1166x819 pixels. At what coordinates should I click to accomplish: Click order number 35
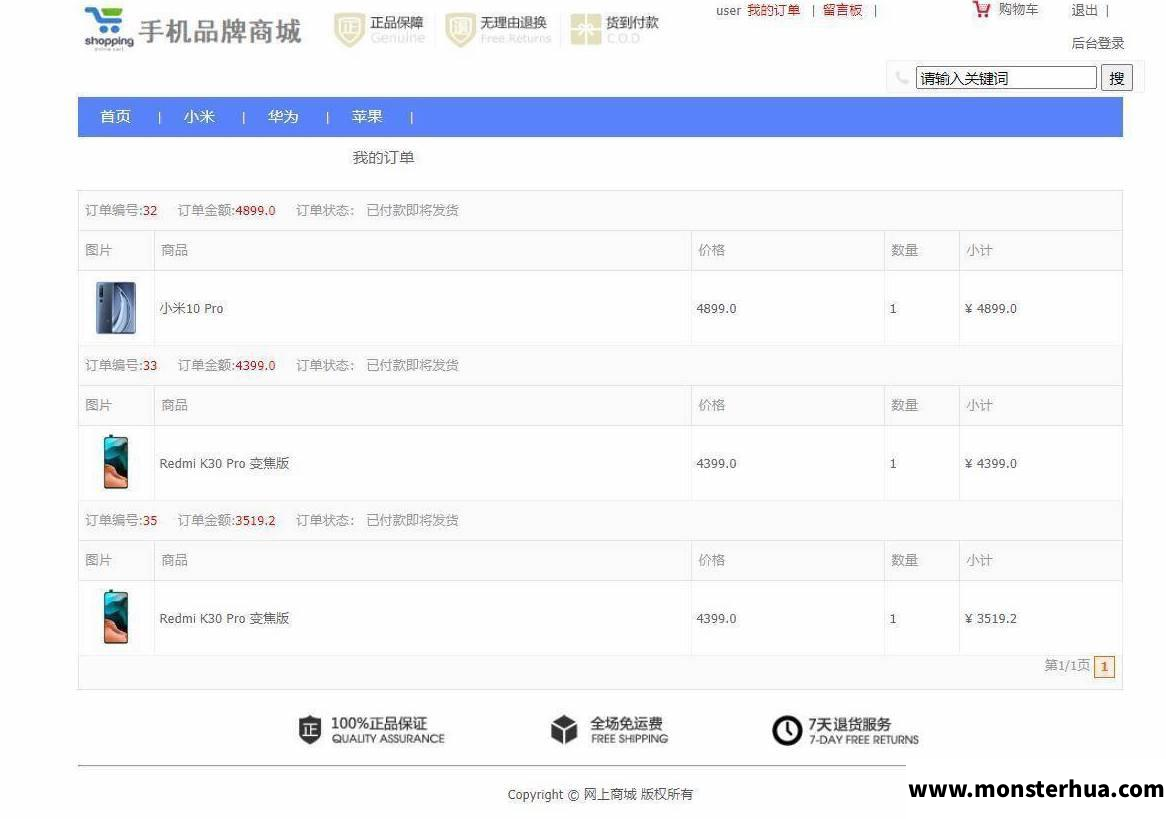pyautogui.click(x=150, y=520)
